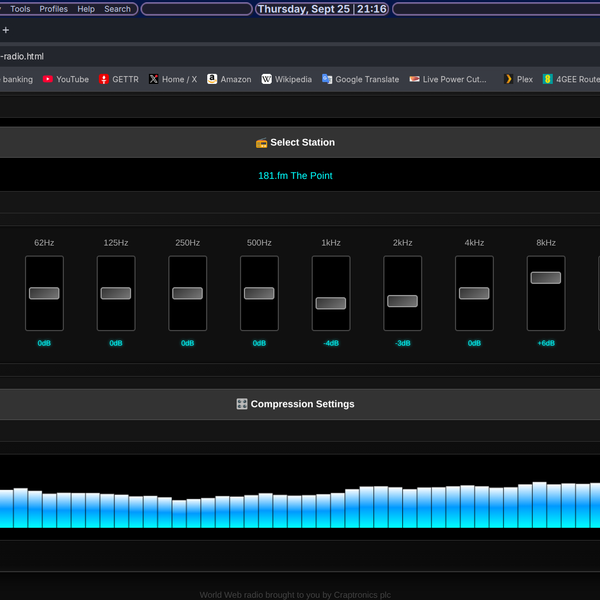Open the Tools menu

[x=20, y=9]
